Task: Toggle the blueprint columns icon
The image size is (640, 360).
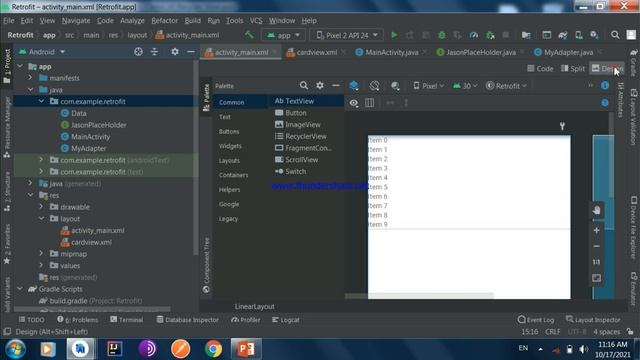Action: [x=369, y=103]
